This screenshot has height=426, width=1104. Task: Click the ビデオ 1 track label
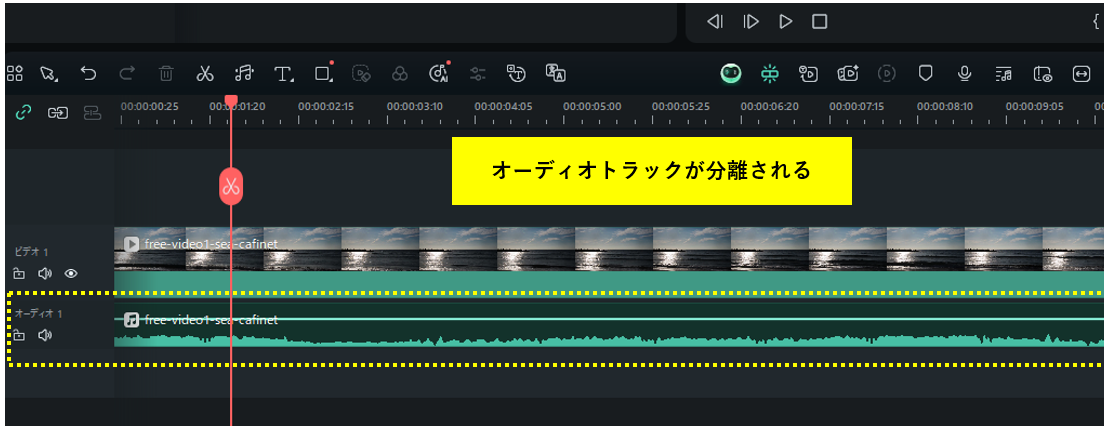[31, 251]
